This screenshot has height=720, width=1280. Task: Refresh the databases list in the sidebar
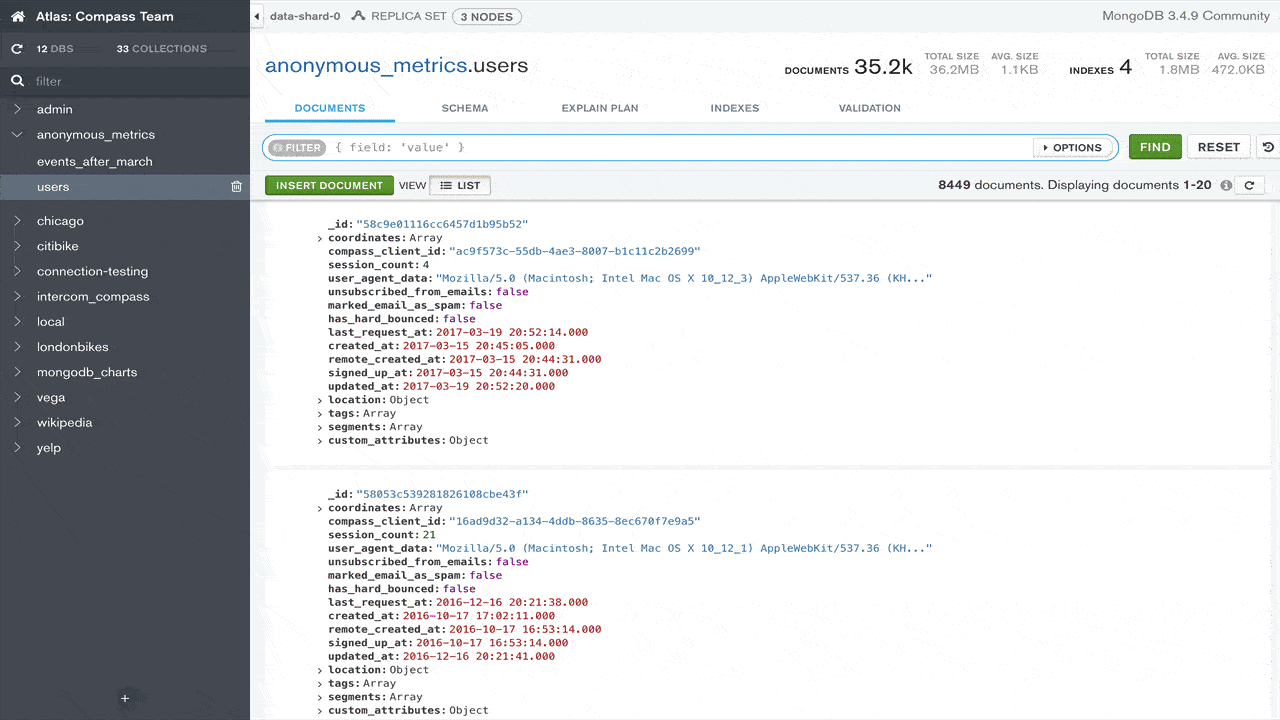(x=17, y=49)
